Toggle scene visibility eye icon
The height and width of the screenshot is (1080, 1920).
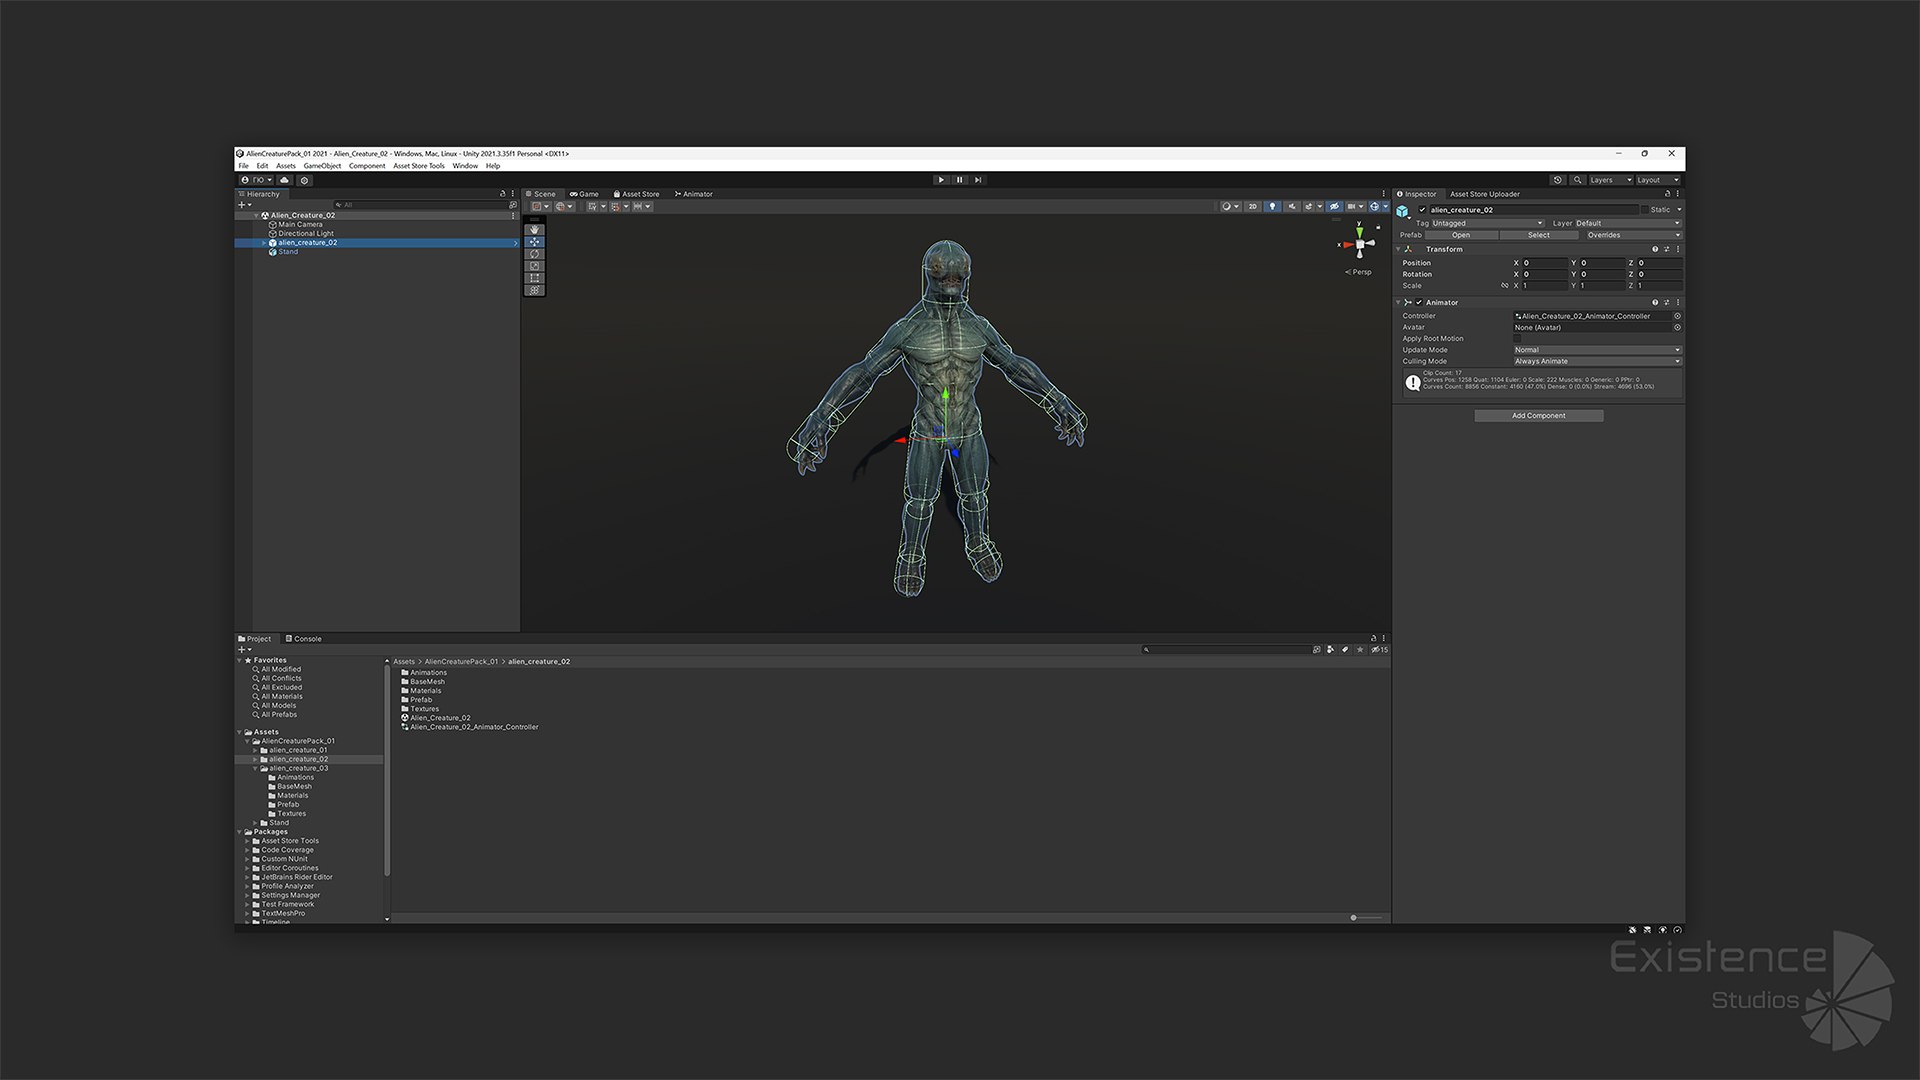tap(1333, 207)
